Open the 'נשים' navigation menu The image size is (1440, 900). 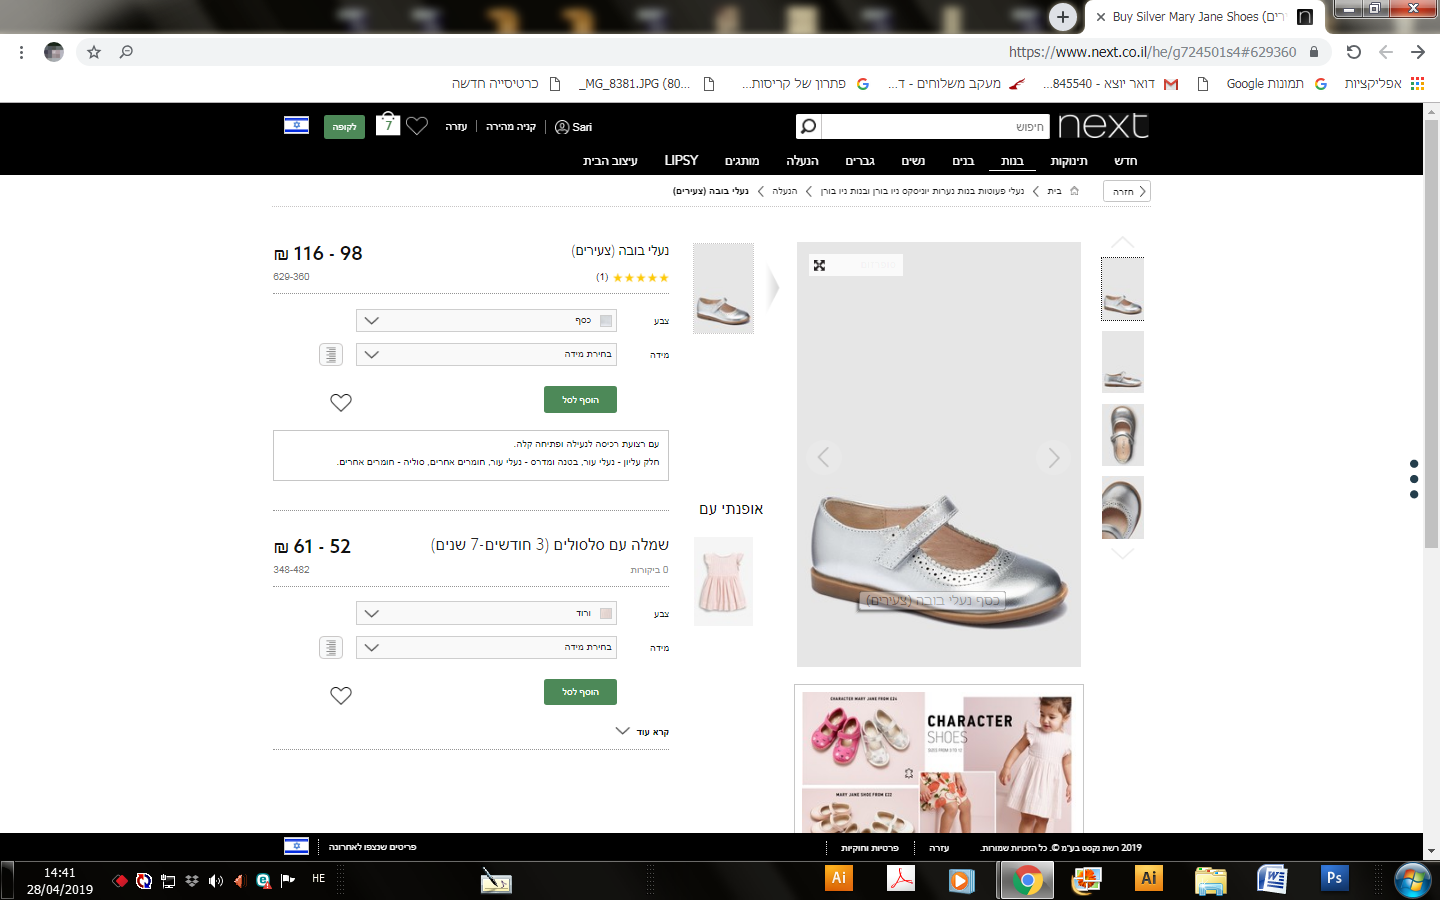(913, 161)
